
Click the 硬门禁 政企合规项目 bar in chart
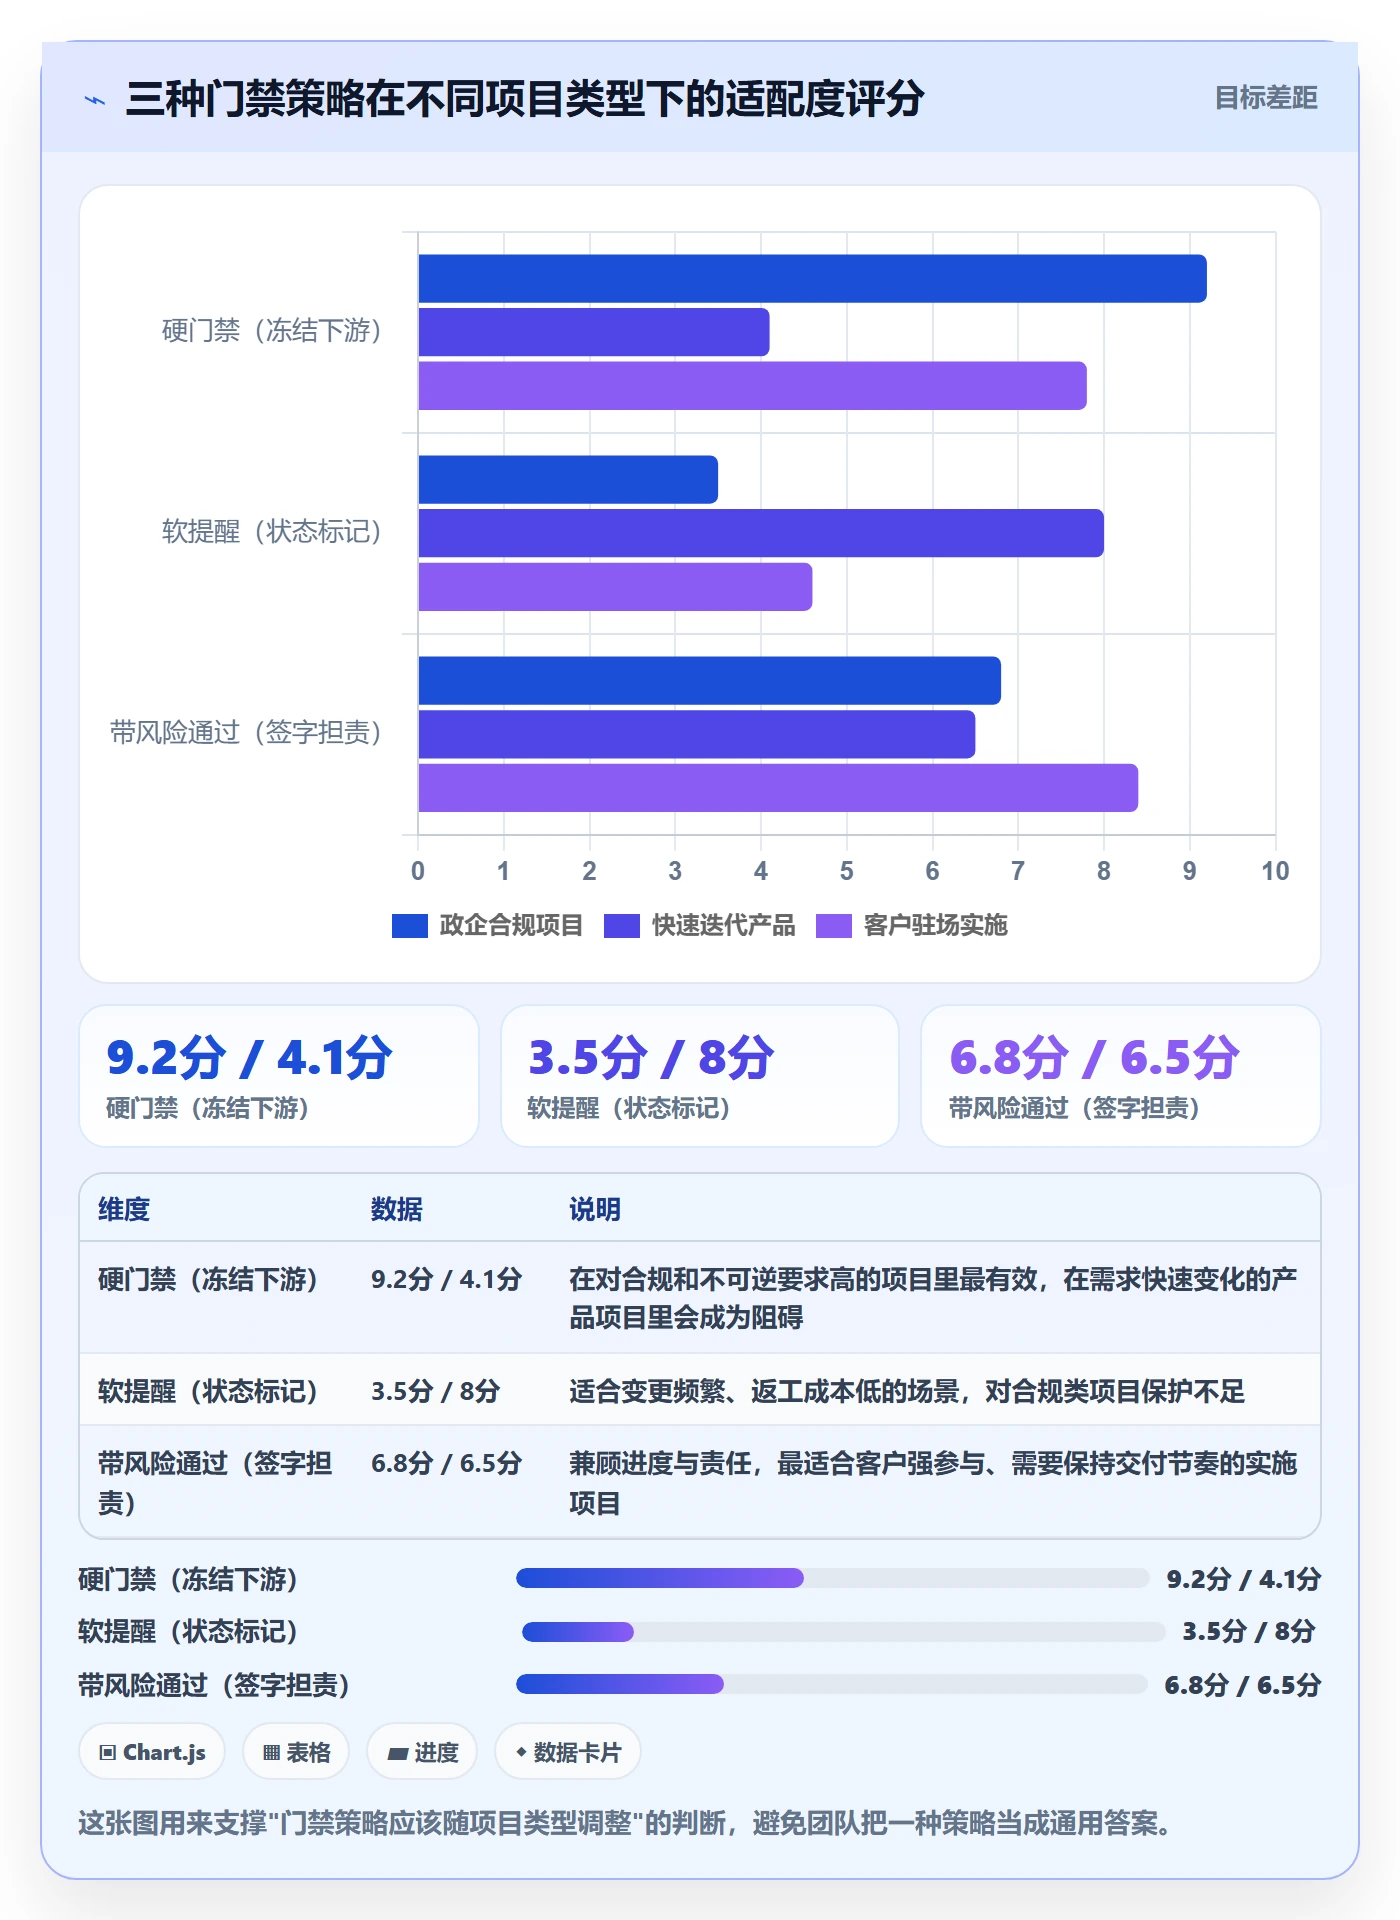click(x=812, y=278)
